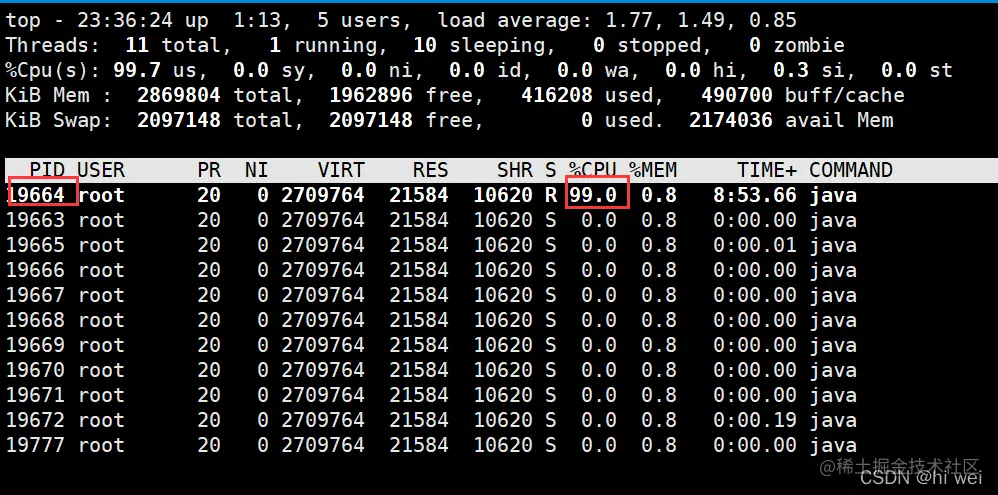Image resolution: width=998 pixels, height=495 pixels.
Task: Click the 2869804 total memory value
Action: [x=179, y=95]
